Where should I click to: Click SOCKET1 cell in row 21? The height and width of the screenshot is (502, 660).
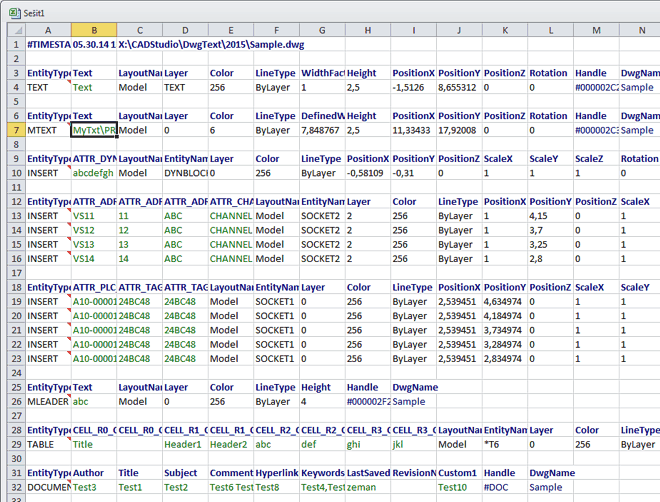(x=277, y=330)
